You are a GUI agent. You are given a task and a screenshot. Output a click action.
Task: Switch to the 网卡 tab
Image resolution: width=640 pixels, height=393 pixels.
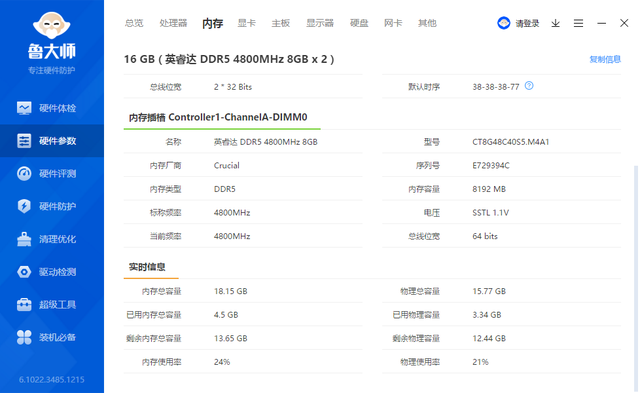[393, 23]
